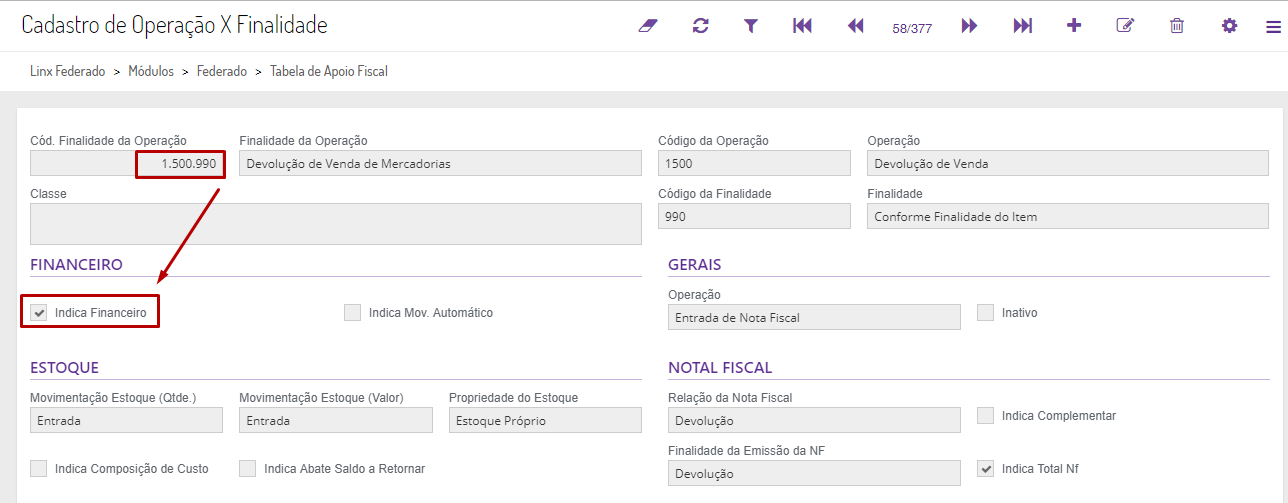Go to the previous record
This screenshot has width=1288, height=503.
(855, 26)
